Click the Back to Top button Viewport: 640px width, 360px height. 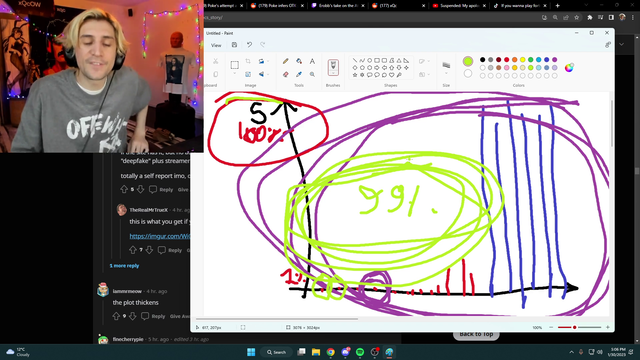pyautogui.click(x=476, y=335)
